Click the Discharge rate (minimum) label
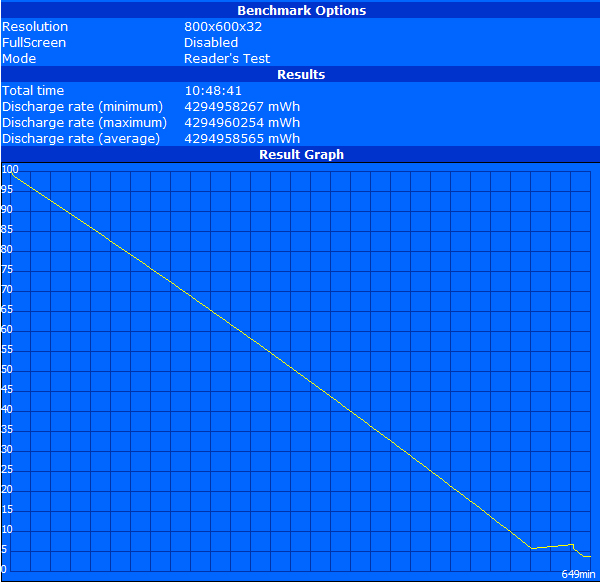The image size is (600, 582). click(x=82, y=107)
